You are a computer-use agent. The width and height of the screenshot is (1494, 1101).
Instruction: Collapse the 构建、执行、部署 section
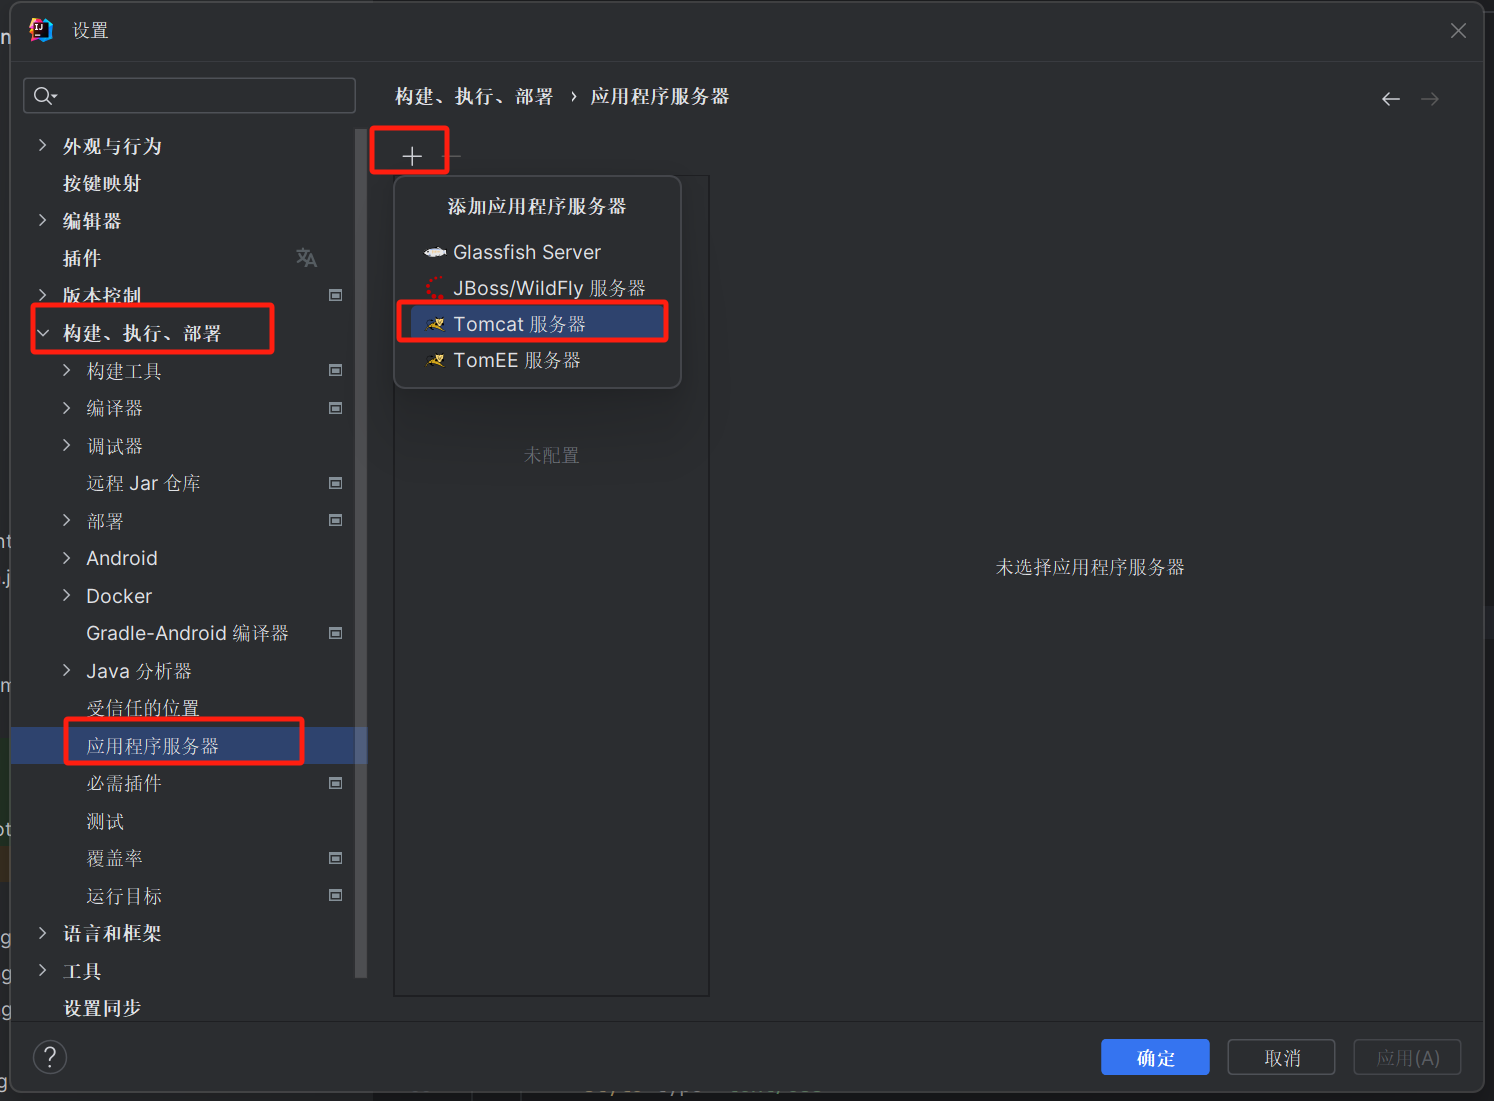(x=43, y=333)
